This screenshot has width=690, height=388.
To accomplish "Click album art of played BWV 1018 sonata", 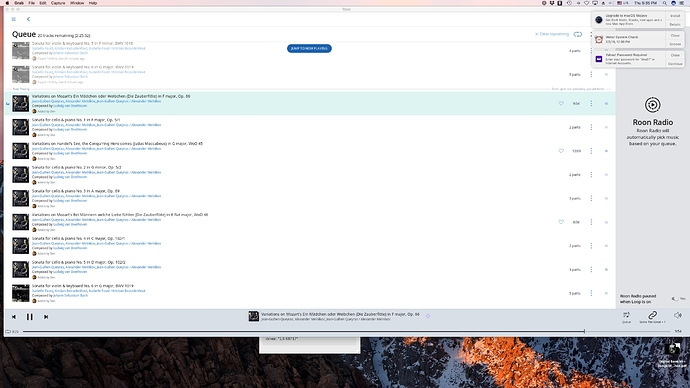I will pos(21,51).
